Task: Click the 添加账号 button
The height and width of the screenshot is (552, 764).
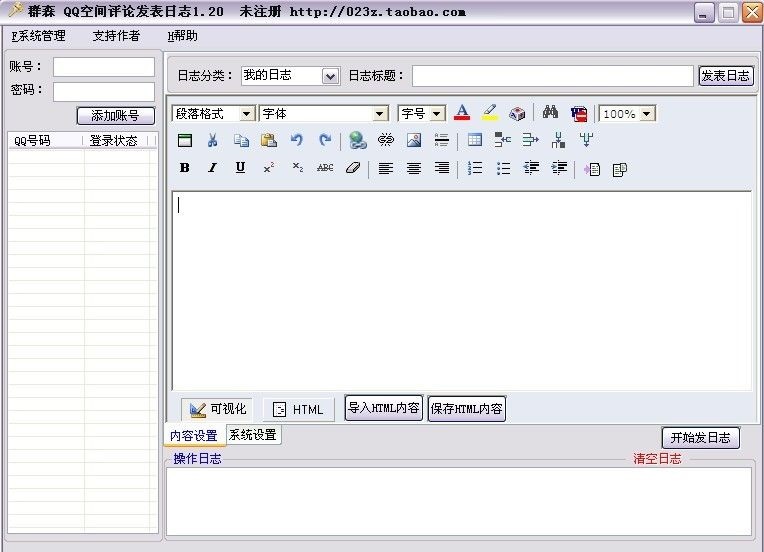Action: point(115,115)
